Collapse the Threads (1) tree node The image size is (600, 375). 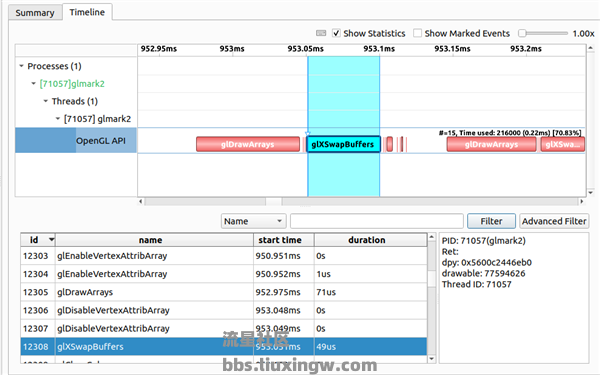tap(46, 101)
